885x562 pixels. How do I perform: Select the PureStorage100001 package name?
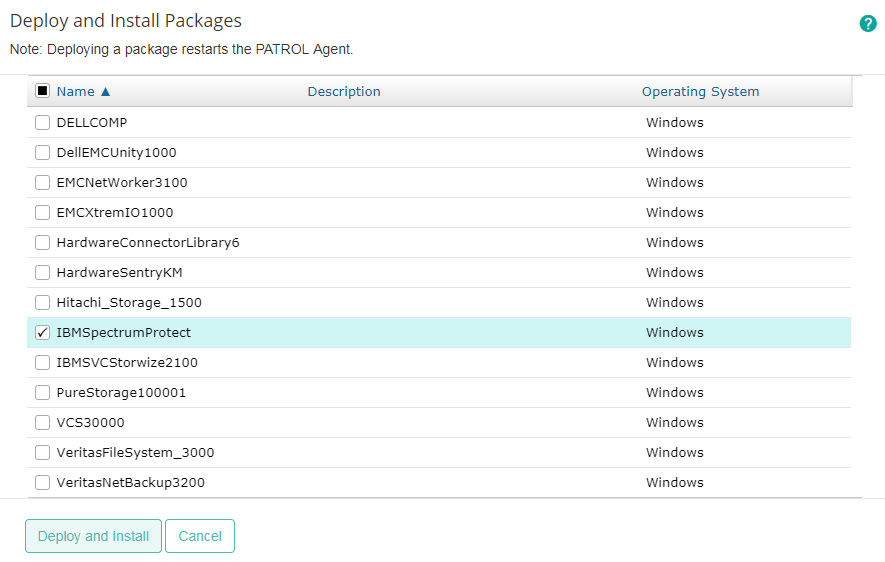[121, 392]
